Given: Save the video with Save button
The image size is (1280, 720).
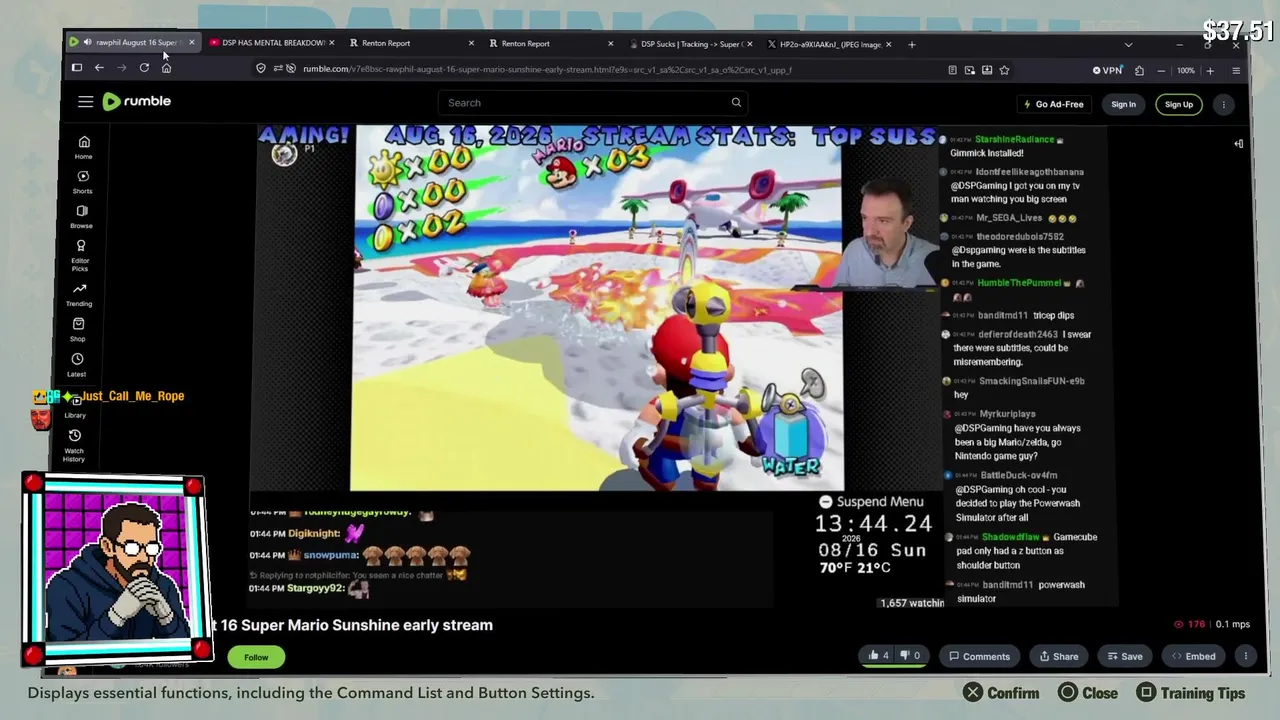Looking at the screenshot, I should 1125,656.
